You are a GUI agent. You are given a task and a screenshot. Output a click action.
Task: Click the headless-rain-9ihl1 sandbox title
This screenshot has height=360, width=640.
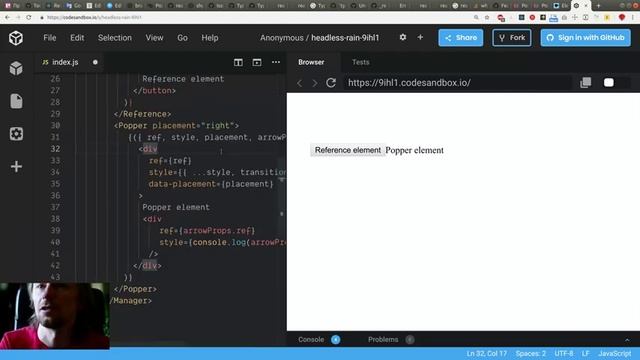pyautogui.click(x=345, y=38)
